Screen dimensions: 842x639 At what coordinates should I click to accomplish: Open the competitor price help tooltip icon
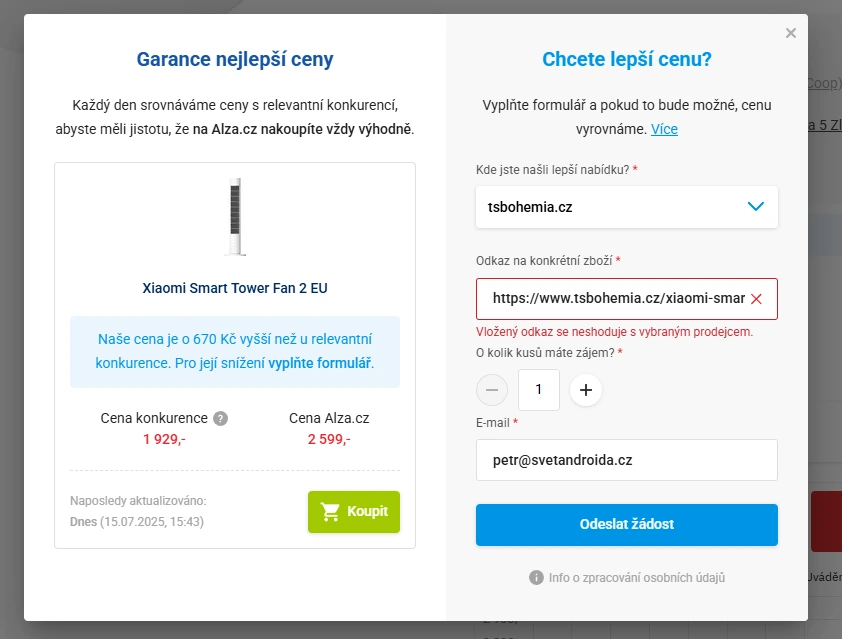(x=220, y=418)
